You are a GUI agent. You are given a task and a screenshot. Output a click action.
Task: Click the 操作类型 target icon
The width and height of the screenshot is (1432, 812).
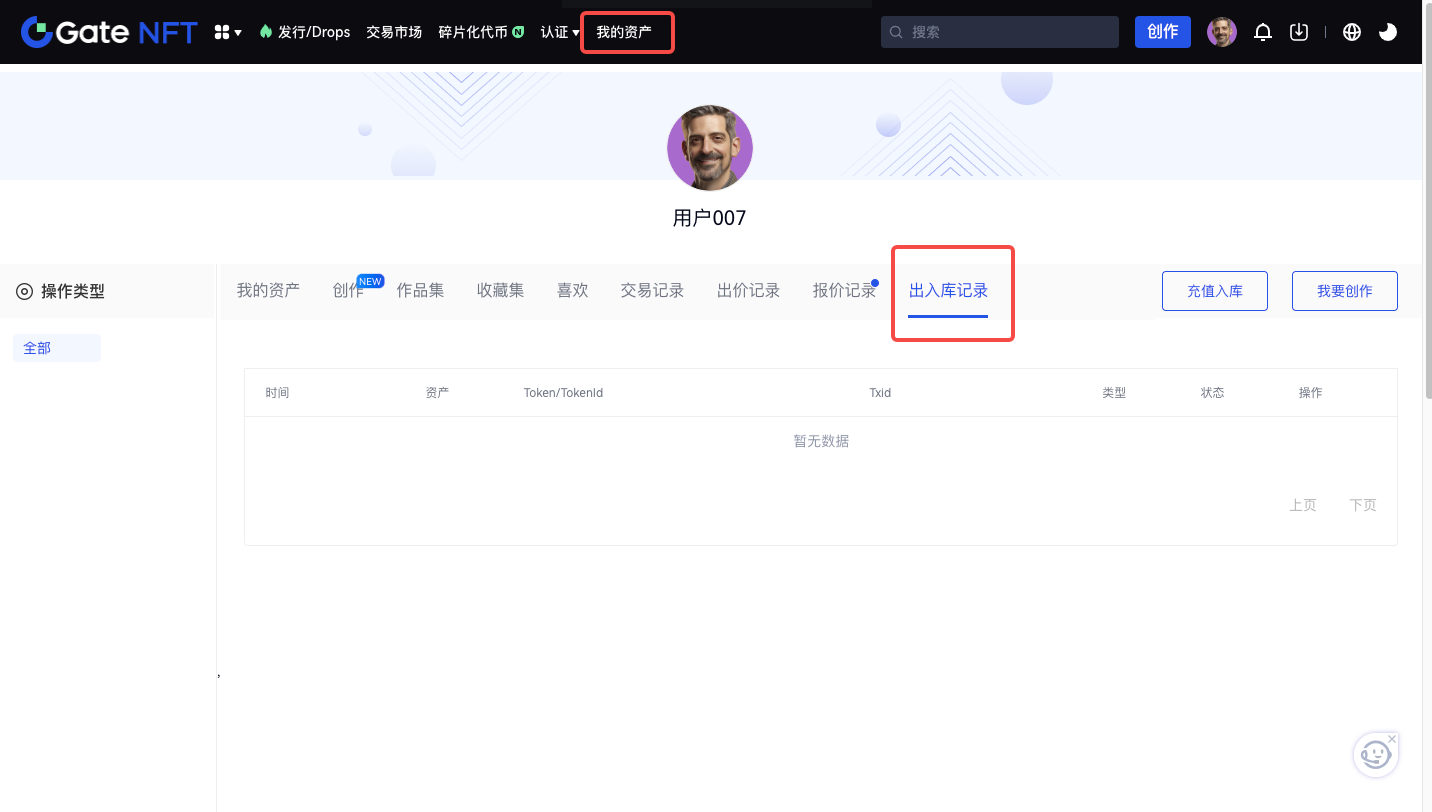pos(24,291)
